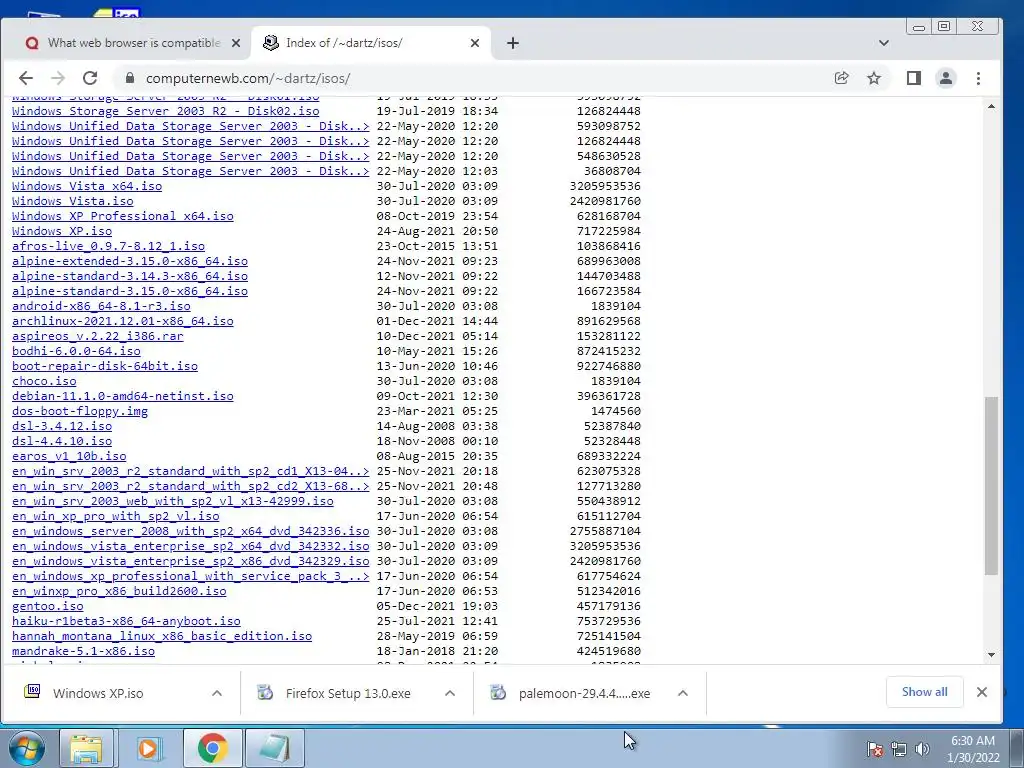Open Windows_Storage_Server_2003_R2_-_Disk02.iso

(166, 111)
